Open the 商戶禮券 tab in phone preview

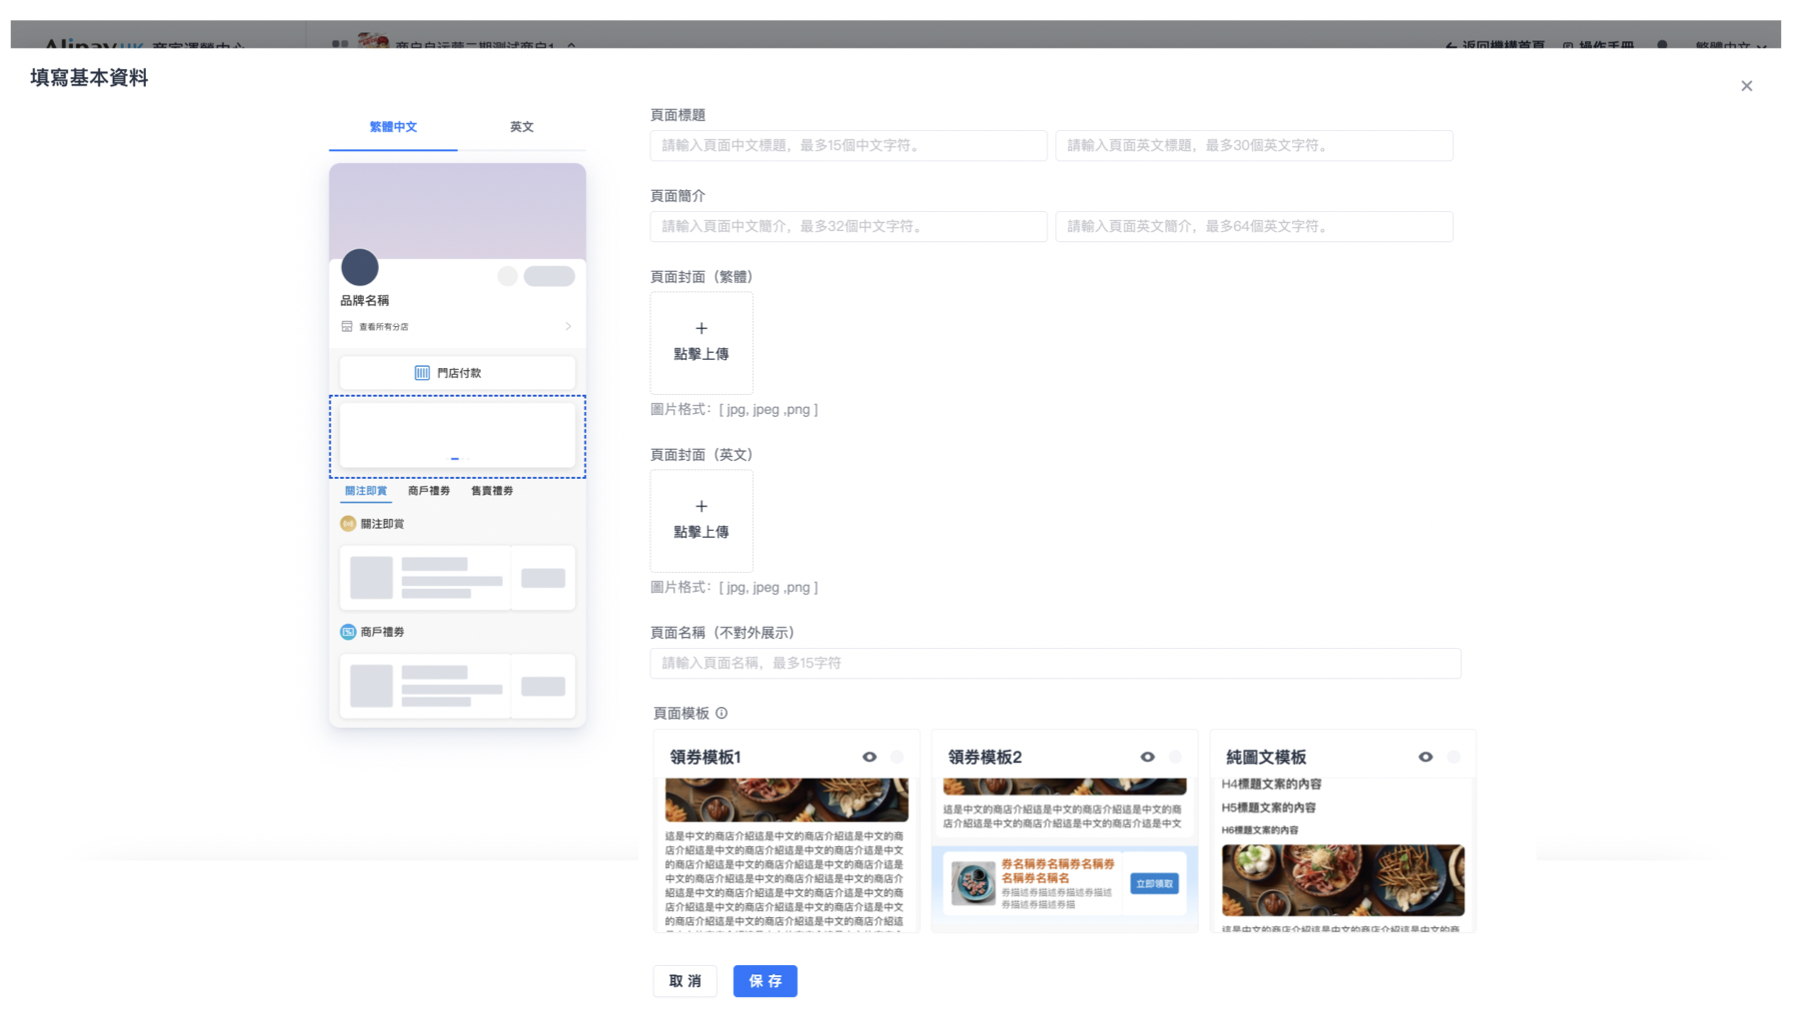tap(428, 491)
